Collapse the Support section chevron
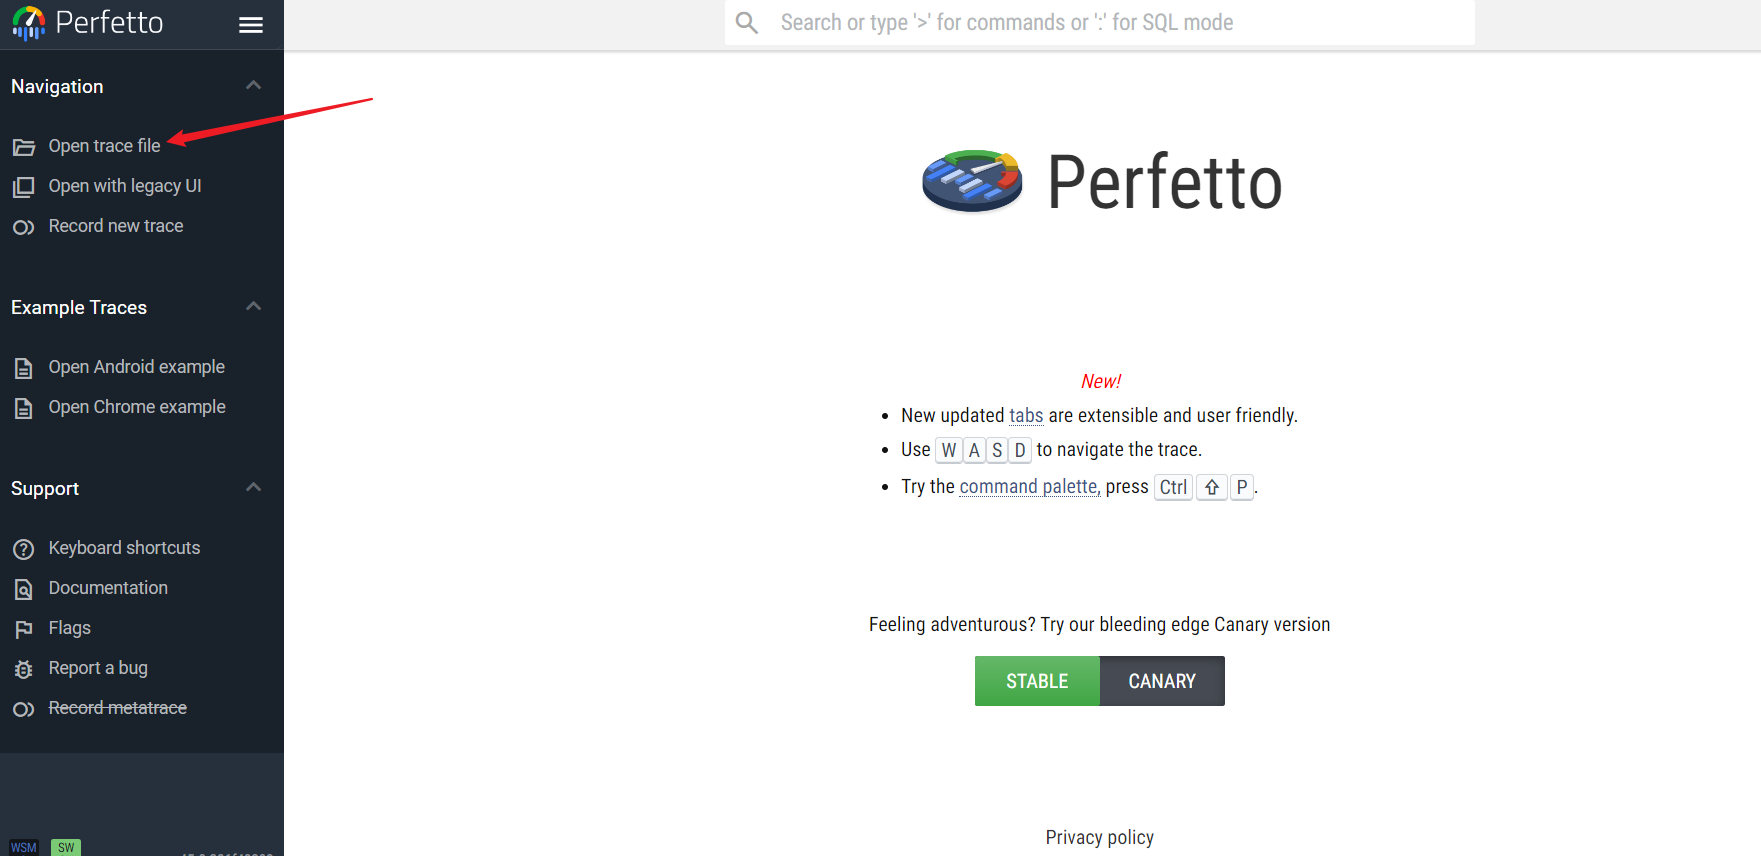 click(254, 488)
